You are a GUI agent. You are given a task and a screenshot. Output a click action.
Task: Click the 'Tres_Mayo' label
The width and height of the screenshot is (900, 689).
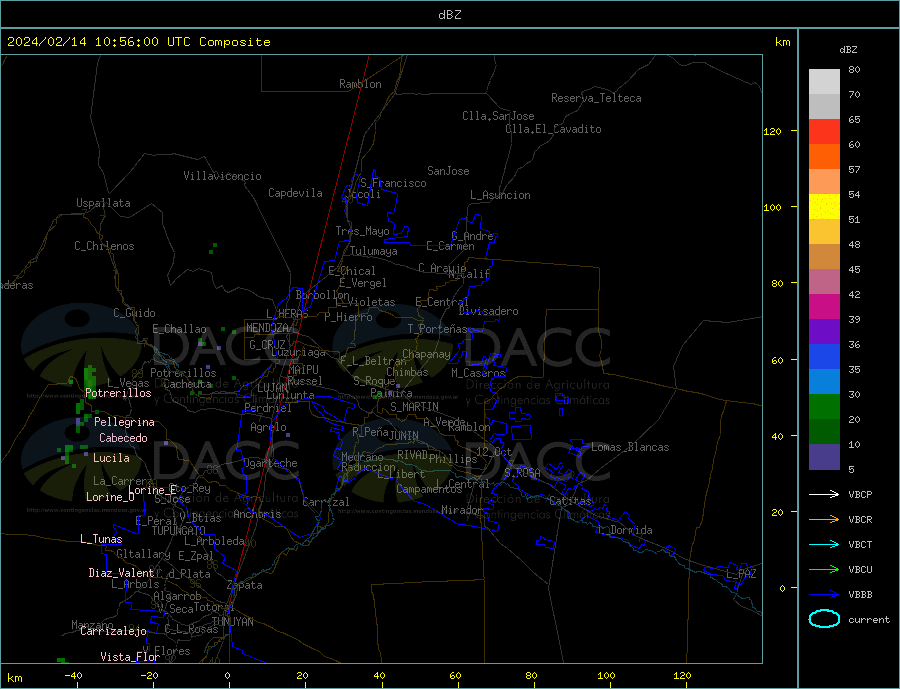pos(362,231)
